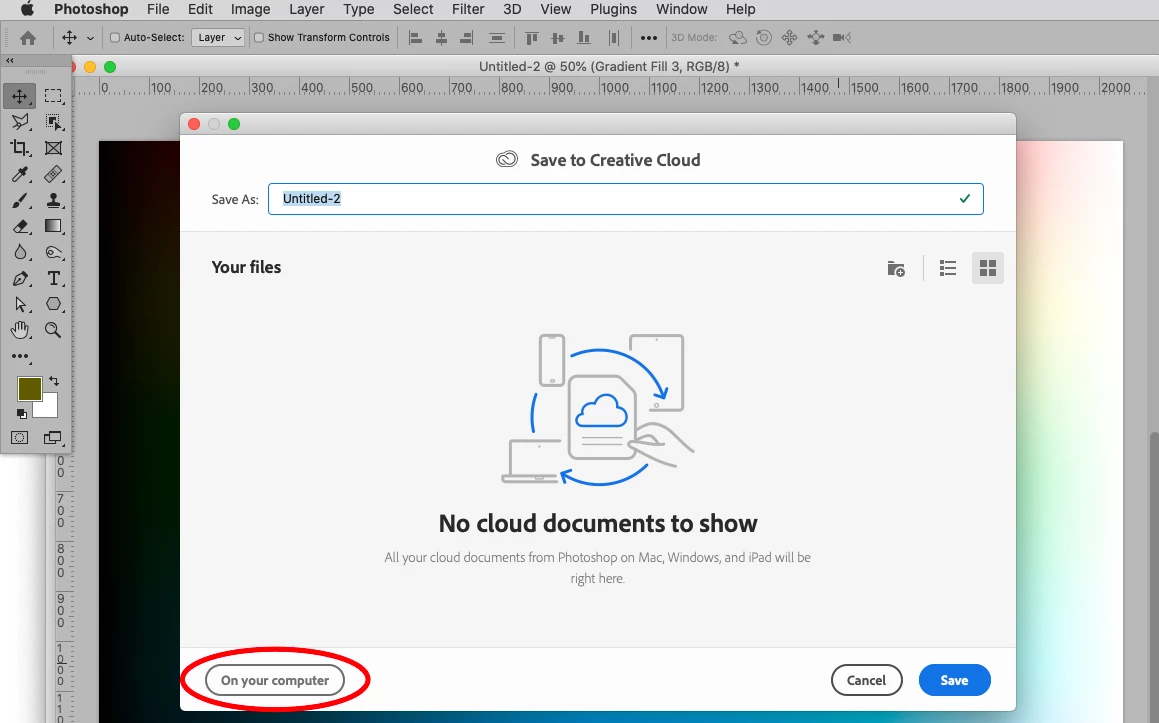Open Edit Toolbar three-dots in toolbox

(20, 356)
